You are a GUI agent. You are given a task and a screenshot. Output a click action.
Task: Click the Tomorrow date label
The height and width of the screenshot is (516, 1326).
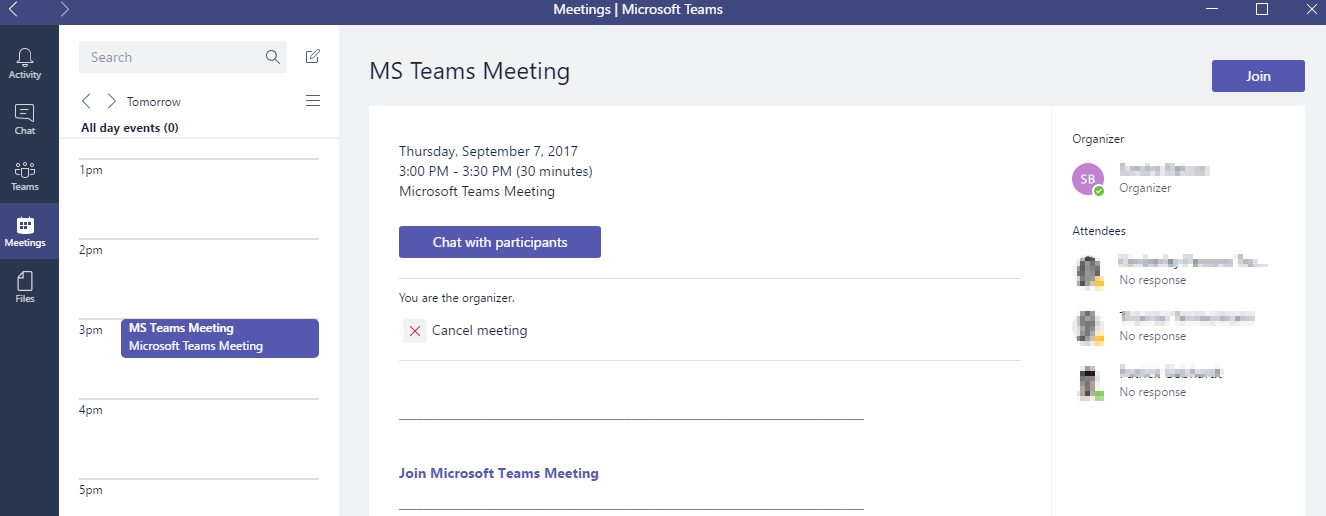click(154, 102)
